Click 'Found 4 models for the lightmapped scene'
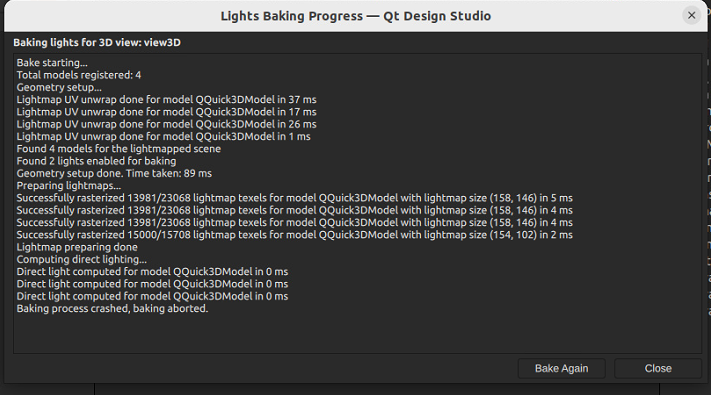Image resolution: width=711 pixels, height=395 pixels. coord(119,149)
